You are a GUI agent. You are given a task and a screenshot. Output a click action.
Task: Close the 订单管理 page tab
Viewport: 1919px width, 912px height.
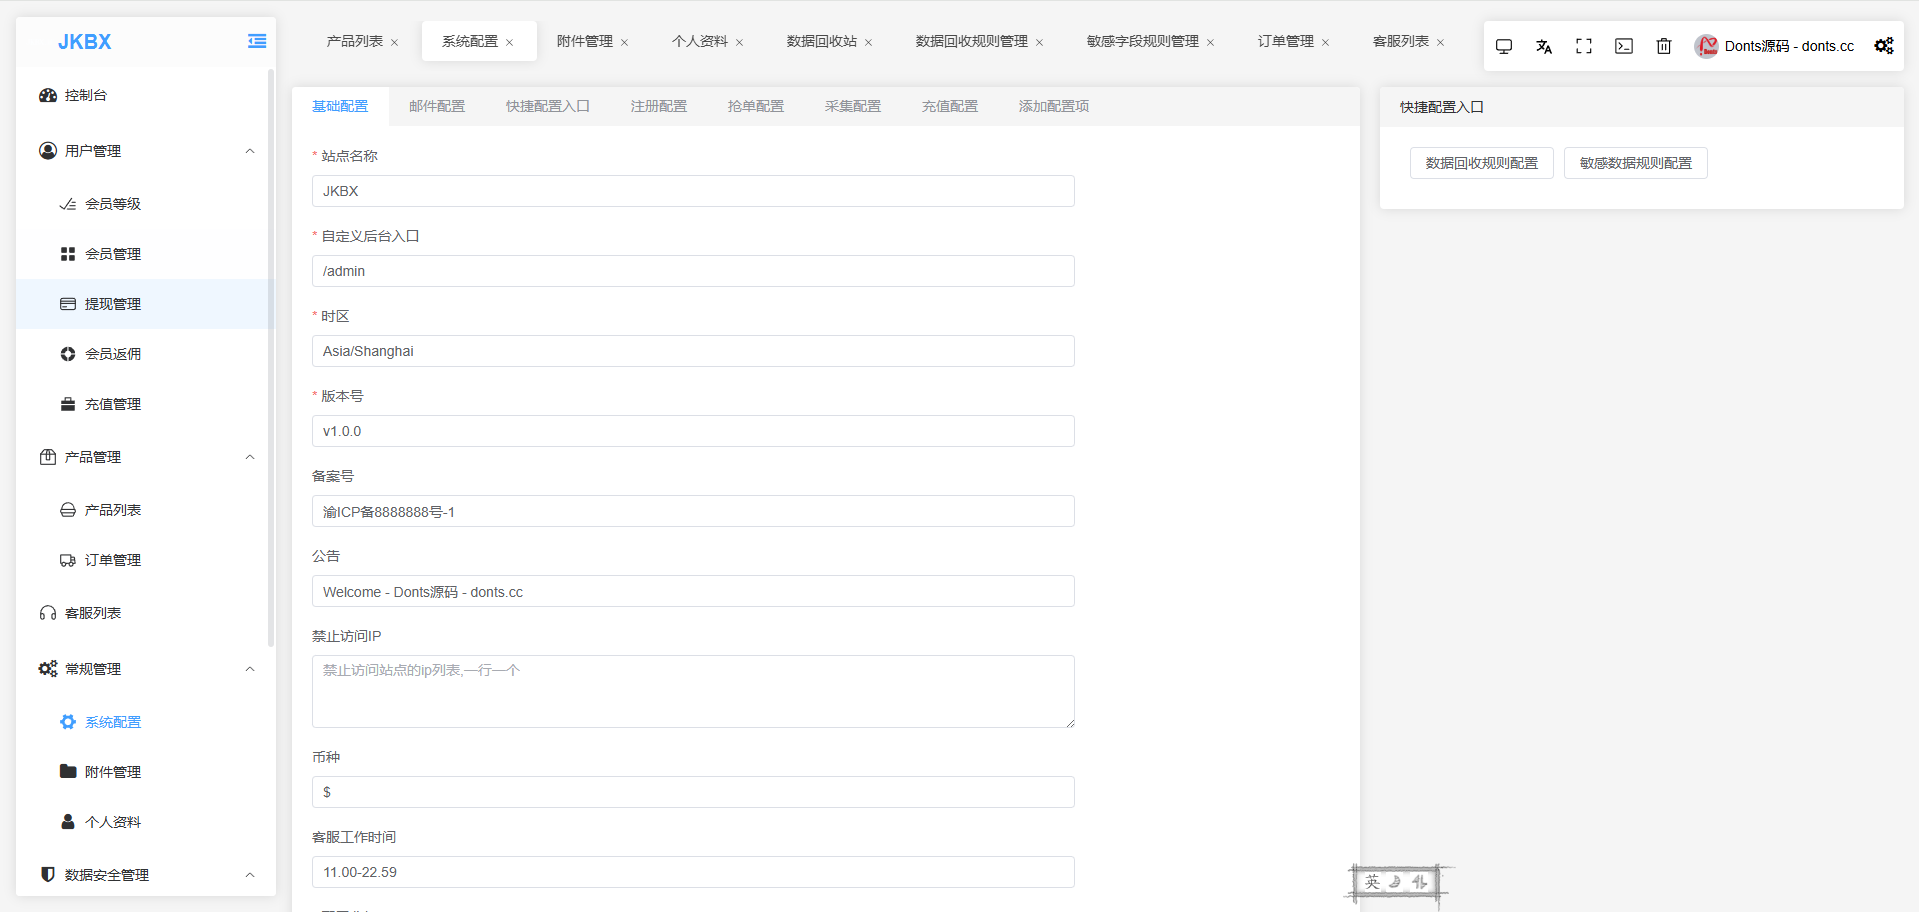pos(1326,42)
